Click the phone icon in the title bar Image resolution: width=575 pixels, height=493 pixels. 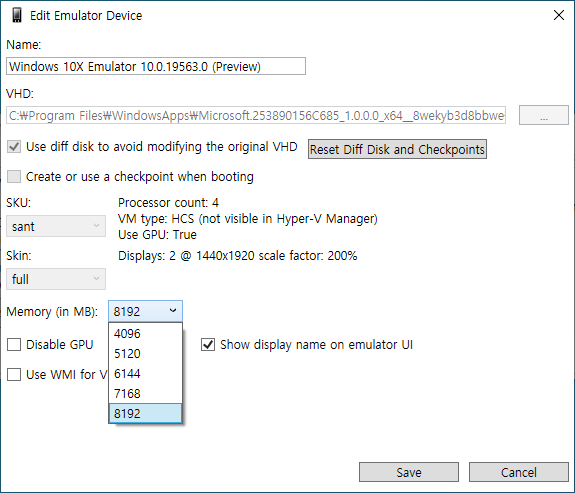click(17, 15)
